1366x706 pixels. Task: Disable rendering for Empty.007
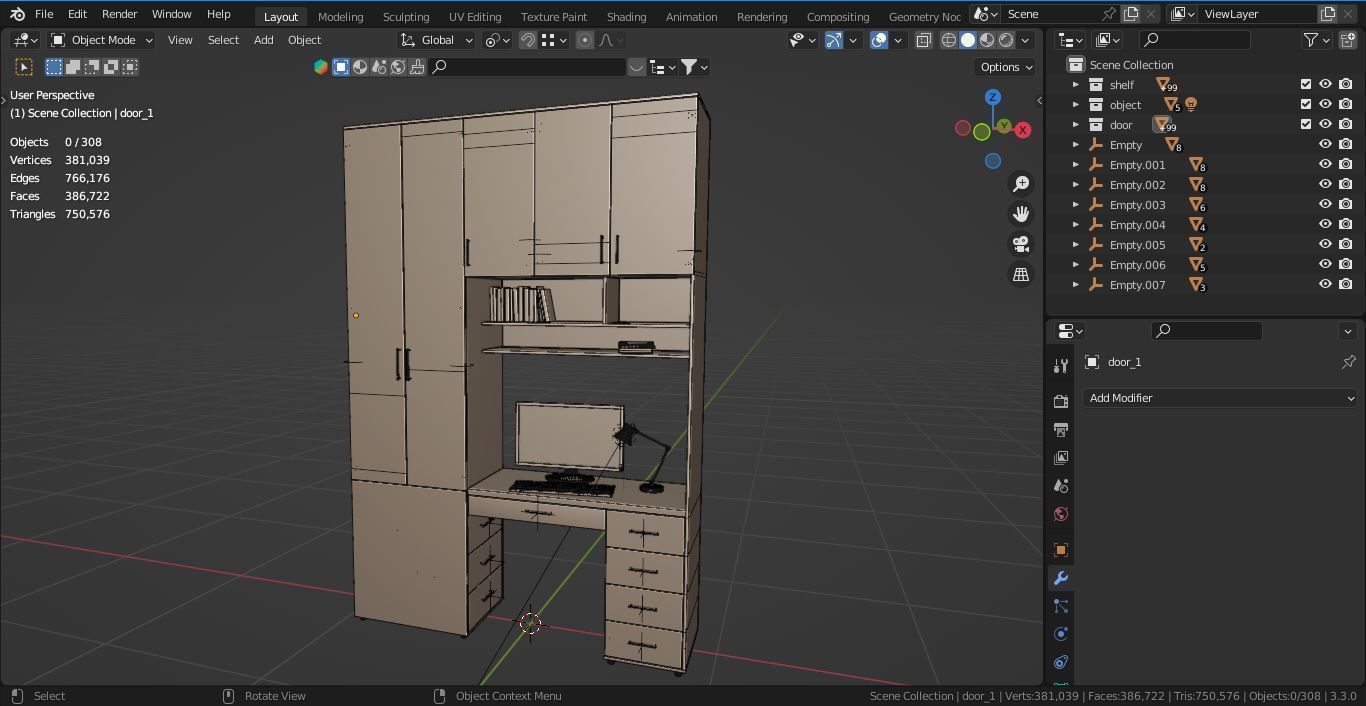[1346, 285]
